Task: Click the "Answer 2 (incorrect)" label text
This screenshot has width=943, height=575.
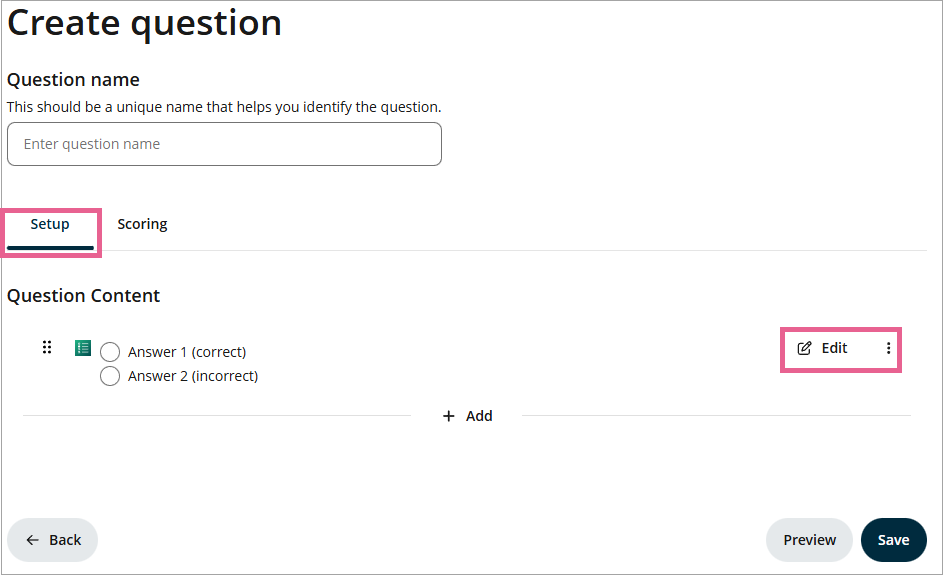Action: [193, 376]
